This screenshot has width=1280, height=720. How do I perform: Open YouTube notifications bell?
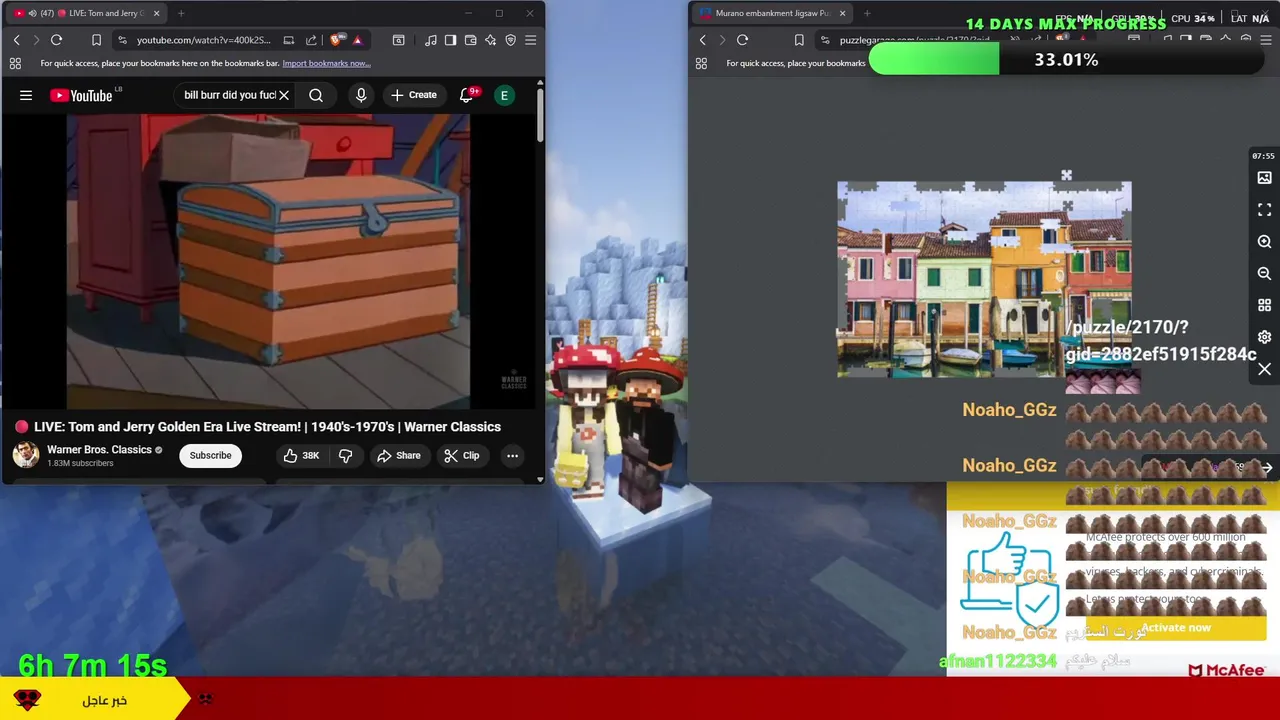[466, 95]
